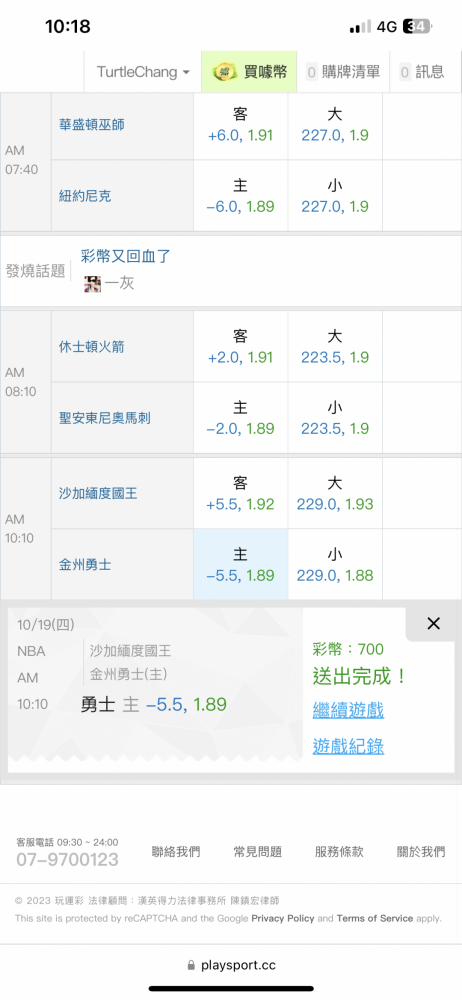
Task: Pick 小 223.5 under for Spurs game
Action: 335,418
